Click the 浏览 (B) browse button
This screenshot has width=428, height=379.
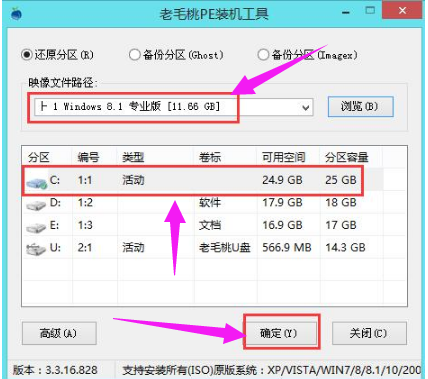point(360,107)
